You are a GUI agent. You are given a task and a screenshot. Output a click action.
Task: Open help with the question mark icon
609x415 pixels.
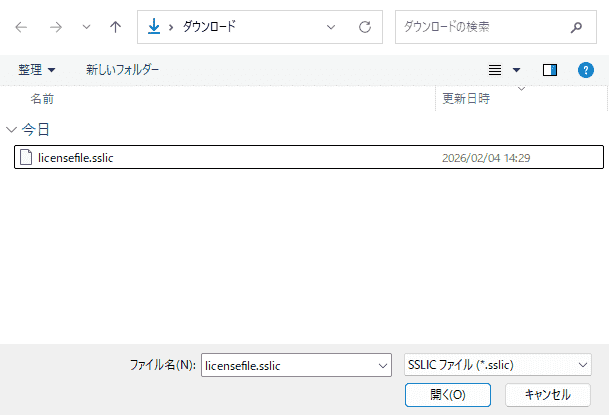(x=587, y=70)
